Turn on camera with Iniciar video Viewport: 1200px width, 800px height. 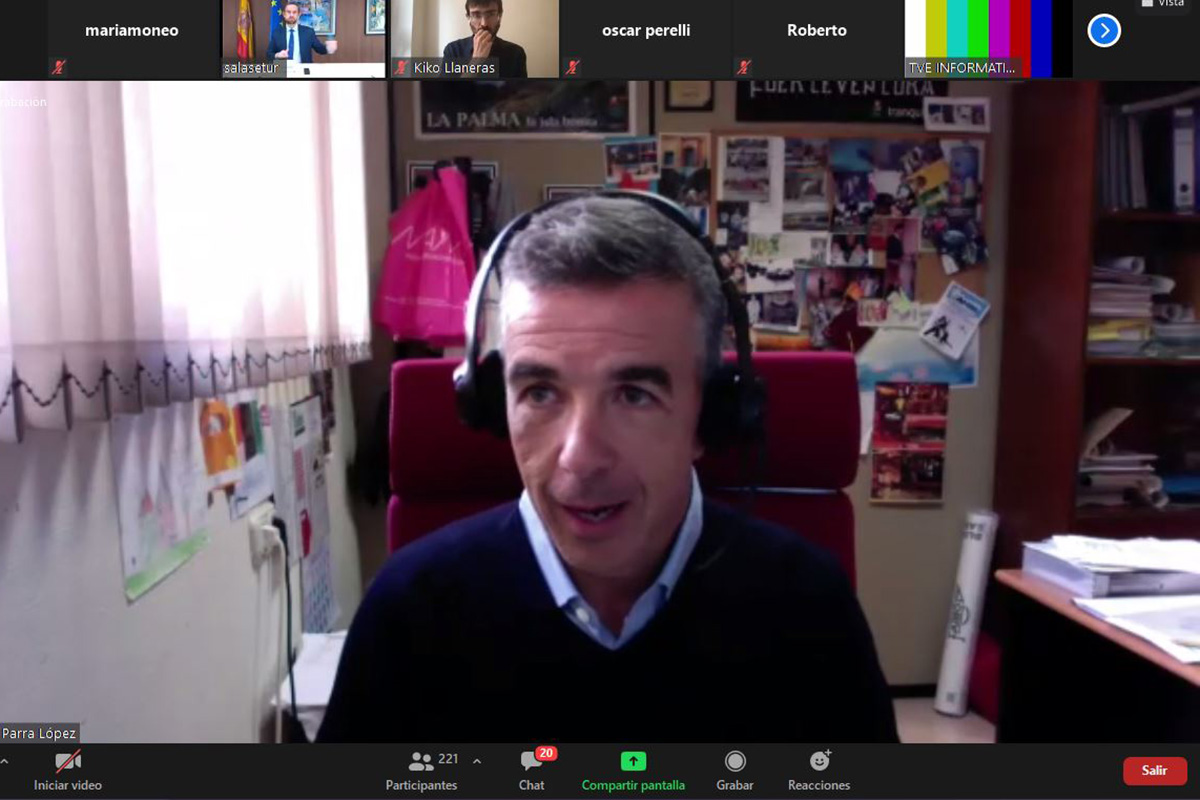point(68,762)
